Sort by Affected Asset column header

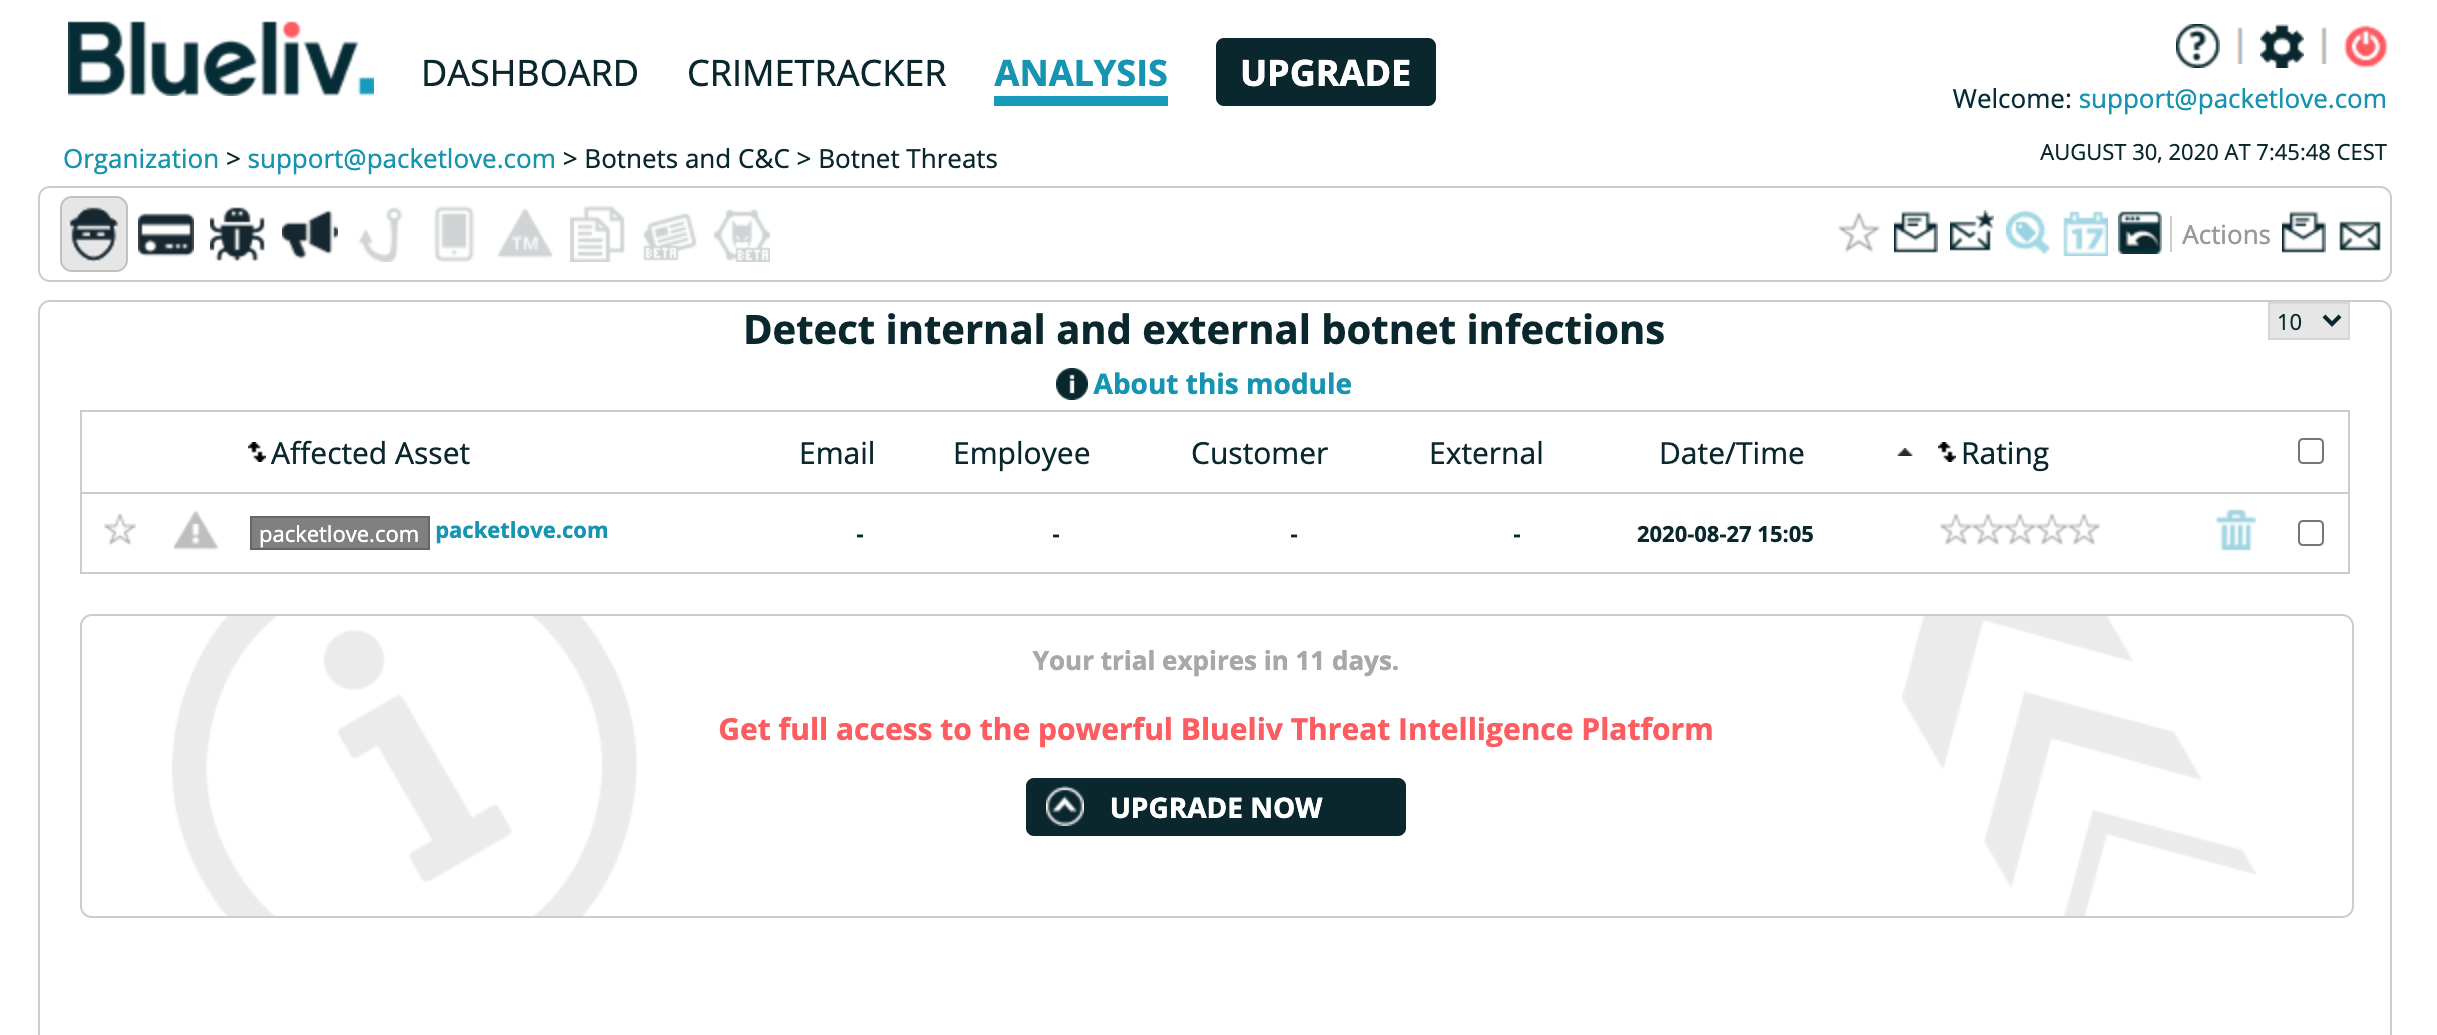[368, 454]
